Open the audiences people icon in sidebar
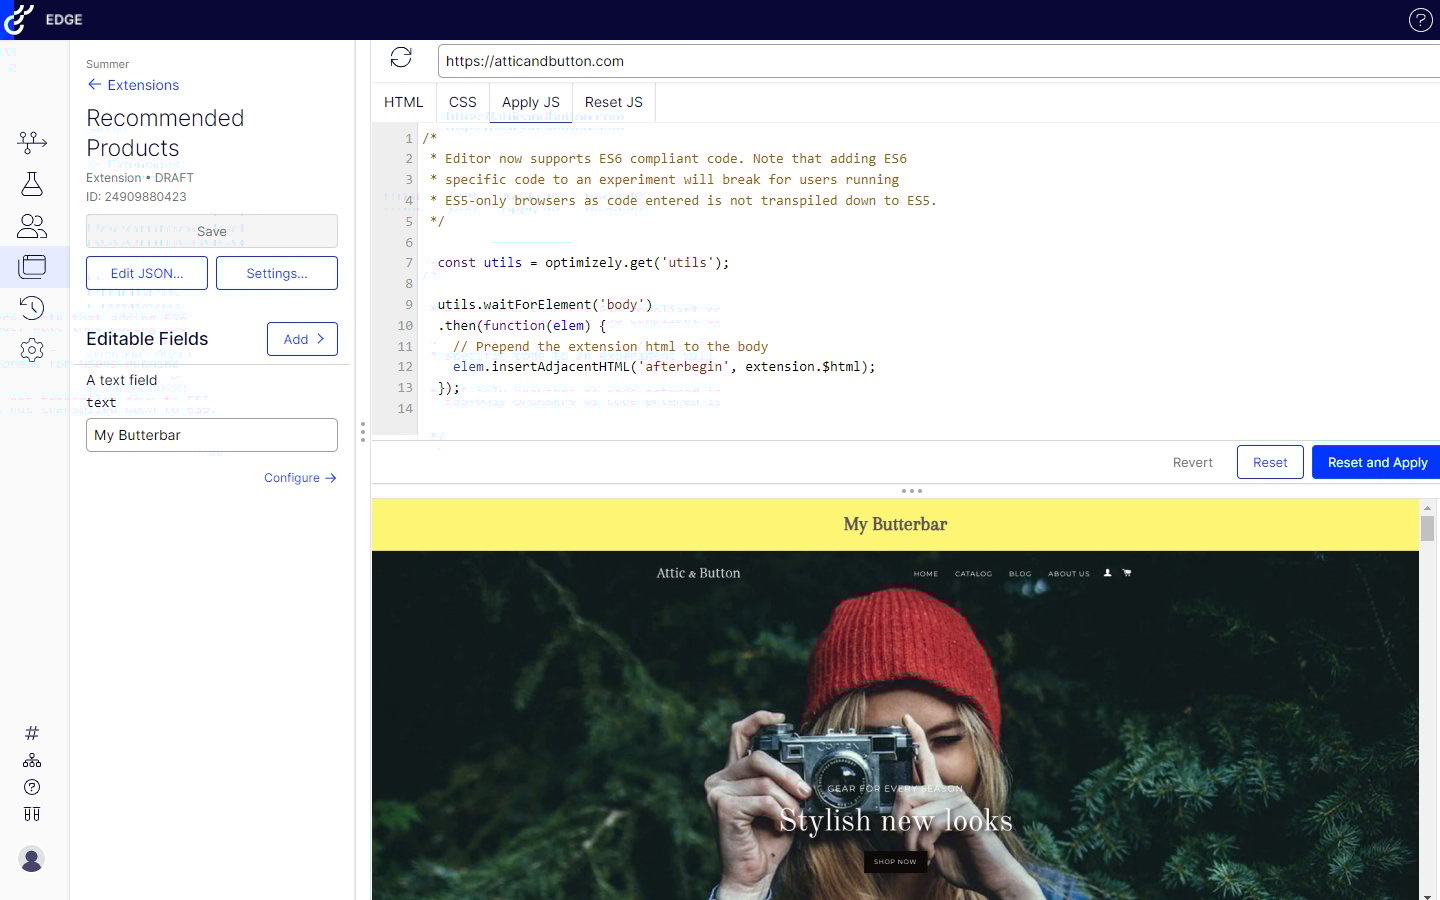 point(32,226)
